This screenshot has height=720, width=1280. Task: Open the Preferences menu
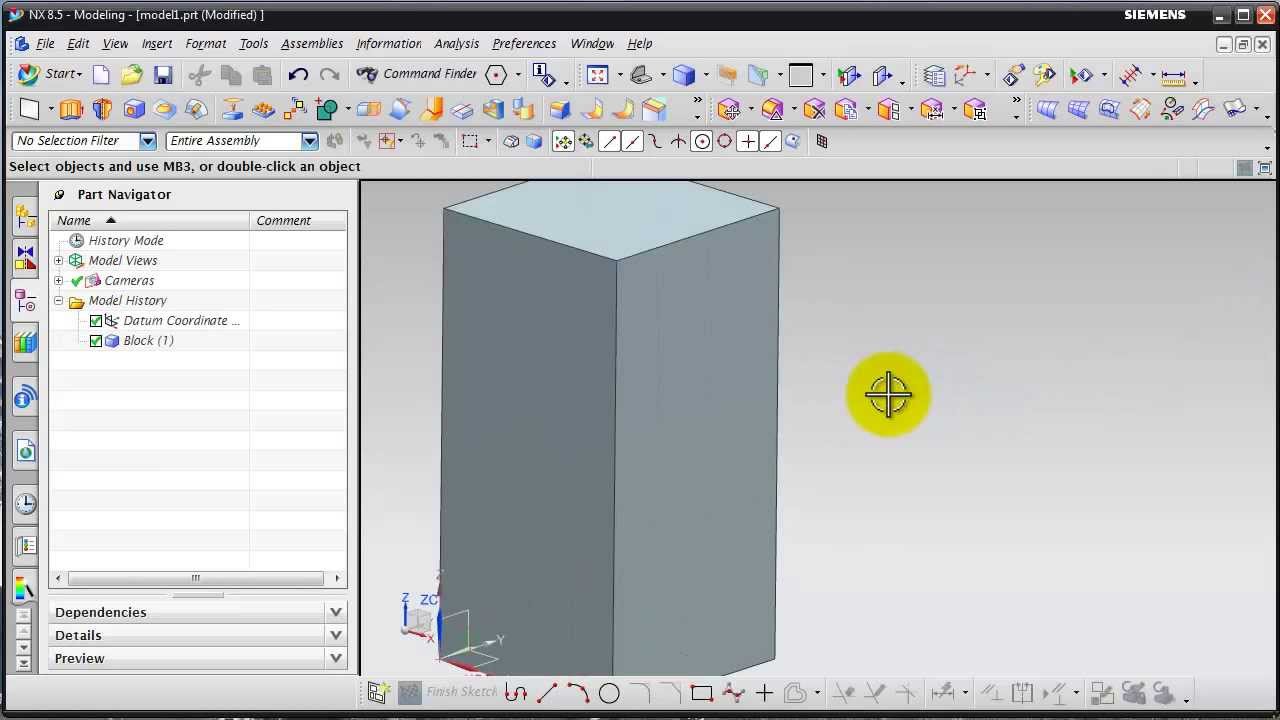pyautogui.click(x=524, y=44)
